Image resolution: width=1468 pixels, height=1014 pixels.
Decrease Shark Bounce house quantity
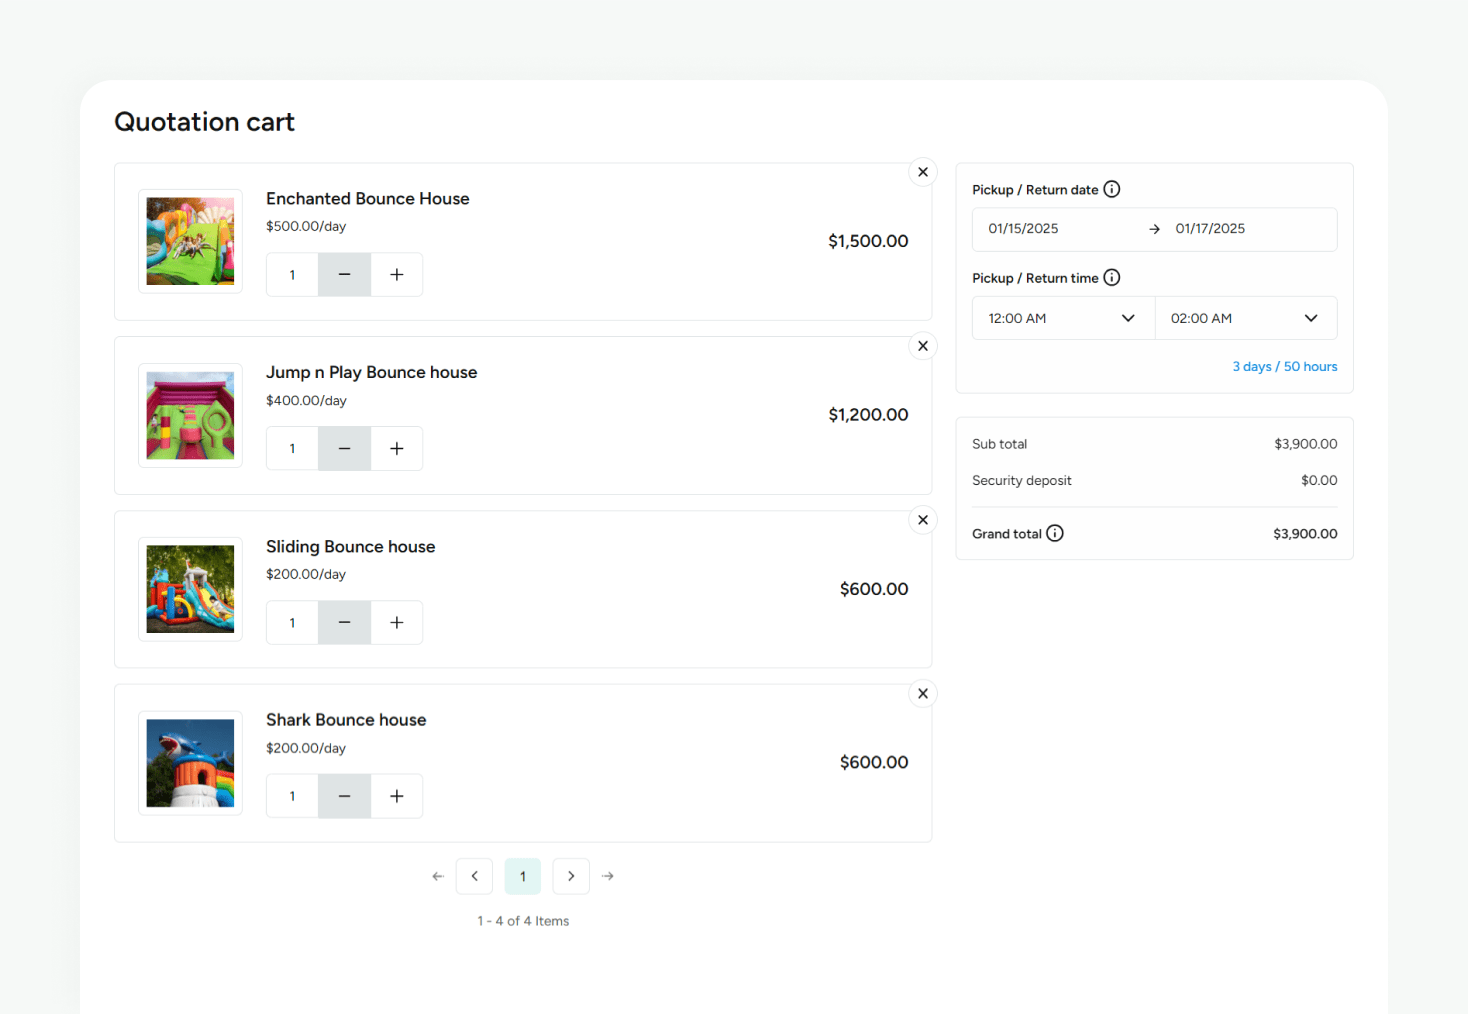[344, 796]
